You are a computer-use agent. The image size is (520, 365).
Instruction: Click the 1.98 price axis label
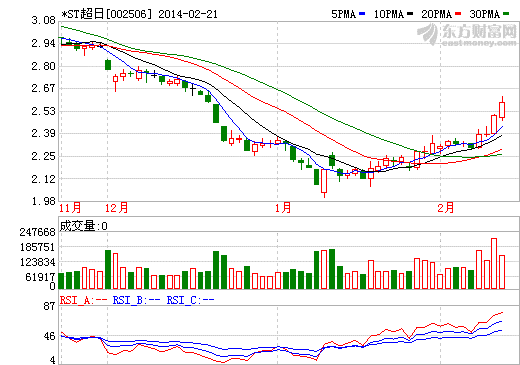click(43, 201)
